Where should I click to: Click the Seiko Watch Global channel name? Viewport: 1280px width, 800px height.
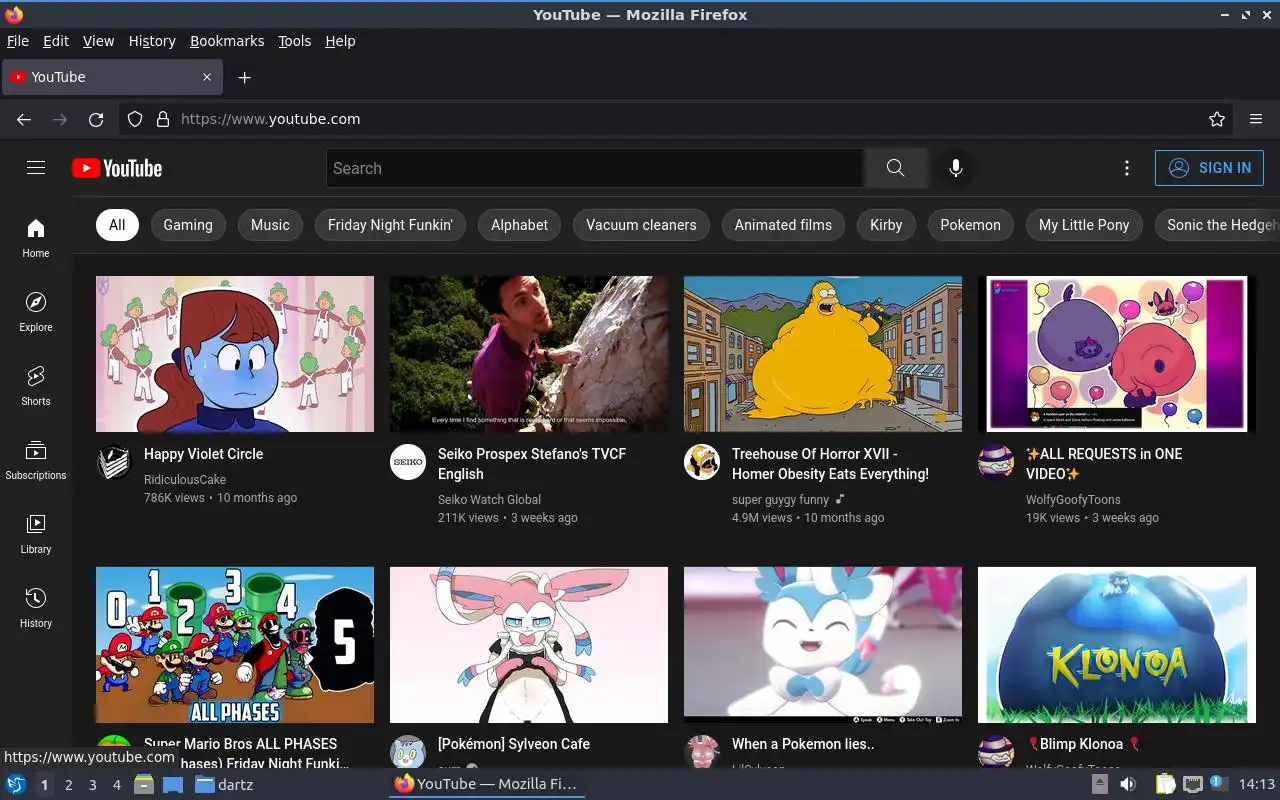click(489, 500)
